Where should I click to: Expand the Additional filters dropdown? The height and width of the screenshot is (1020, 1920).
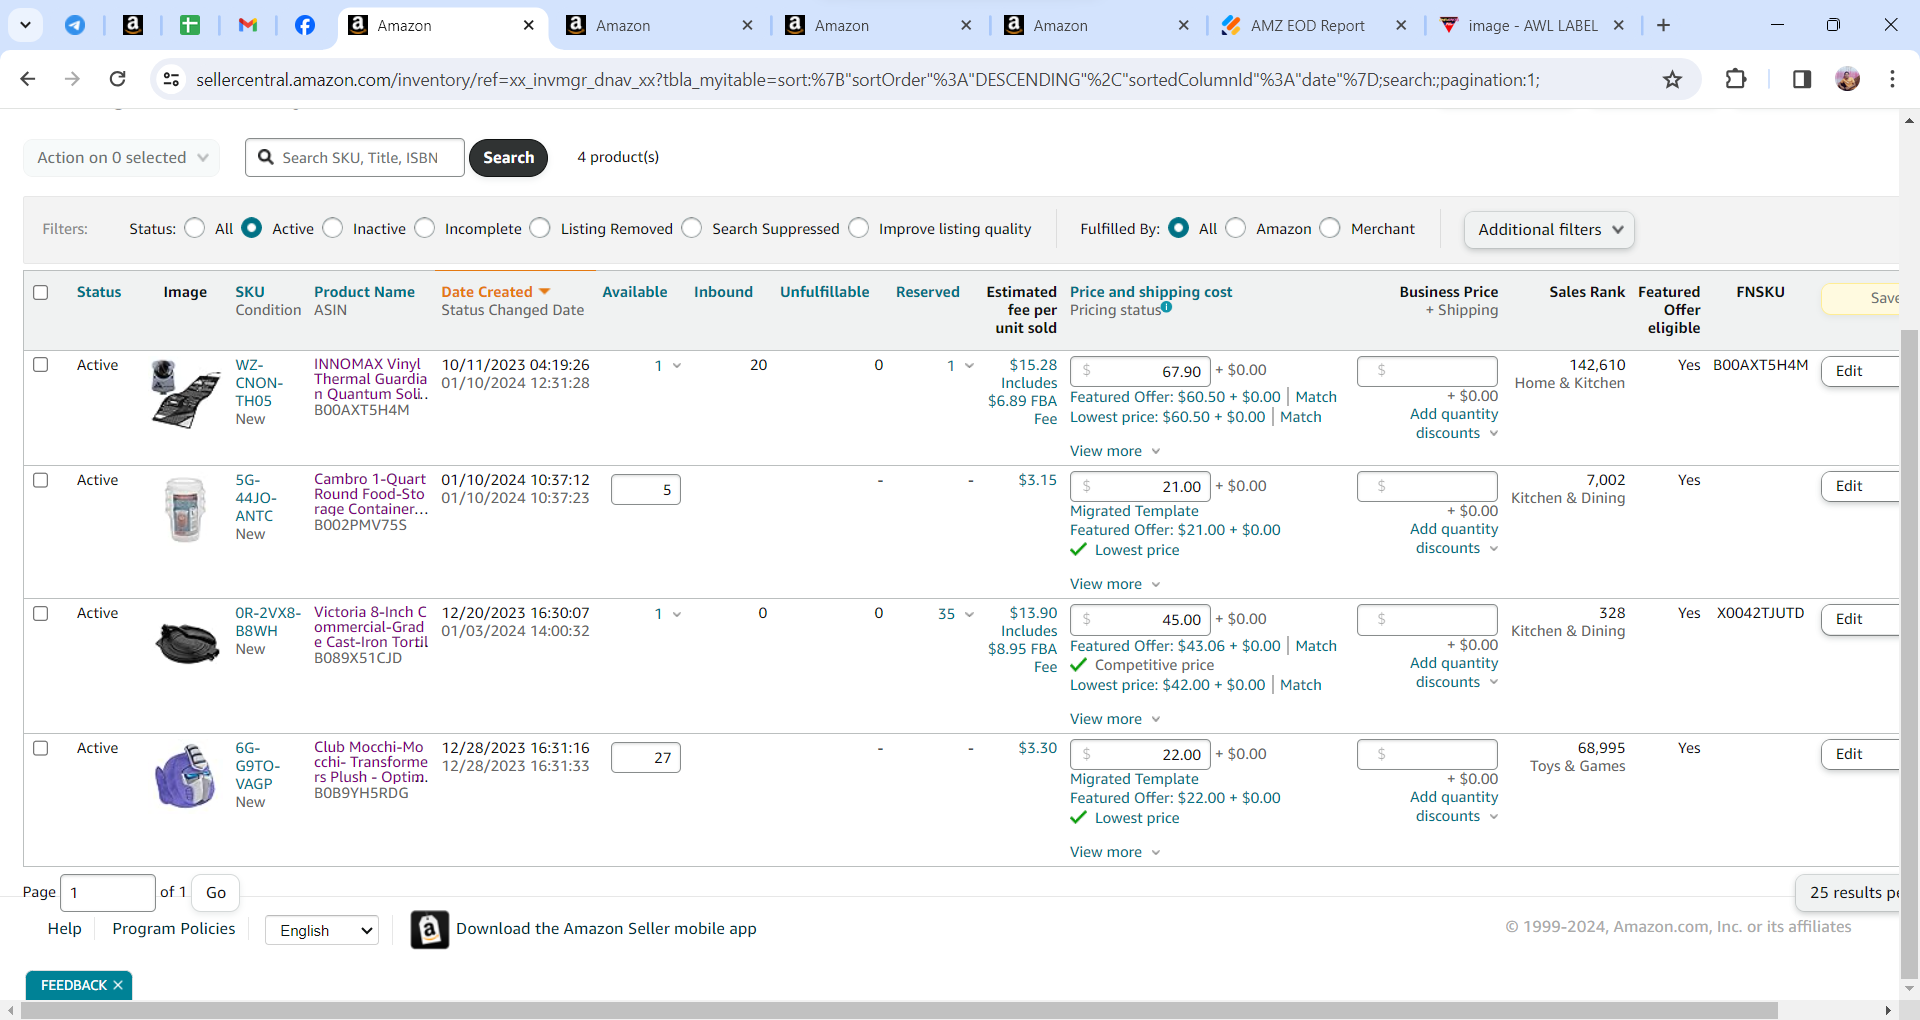click(1549, 230)
